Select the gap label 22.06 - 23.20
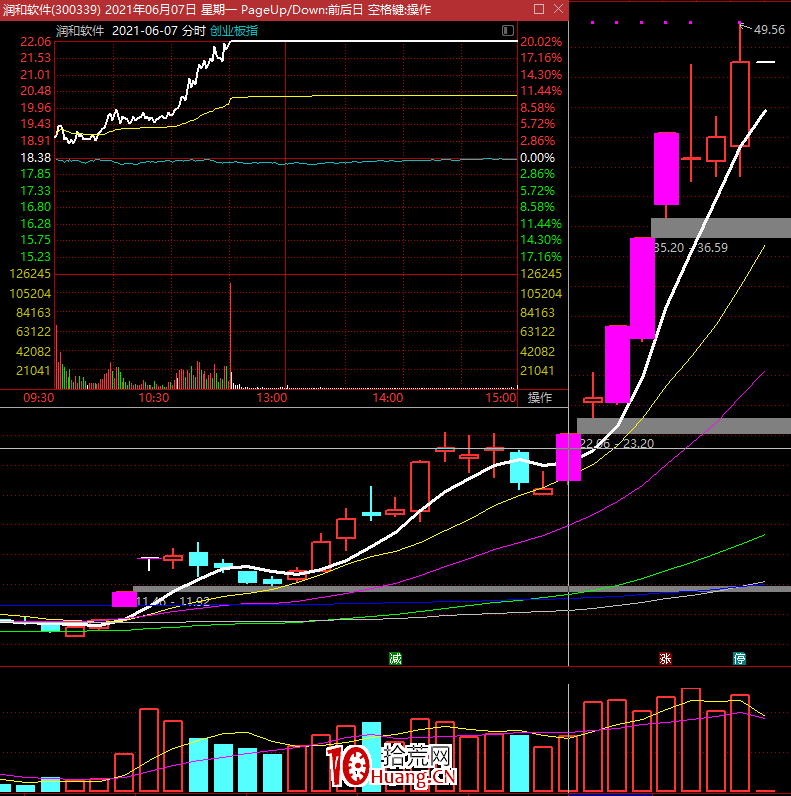This screenshot has height=796, width=791. tap(617, 443)
